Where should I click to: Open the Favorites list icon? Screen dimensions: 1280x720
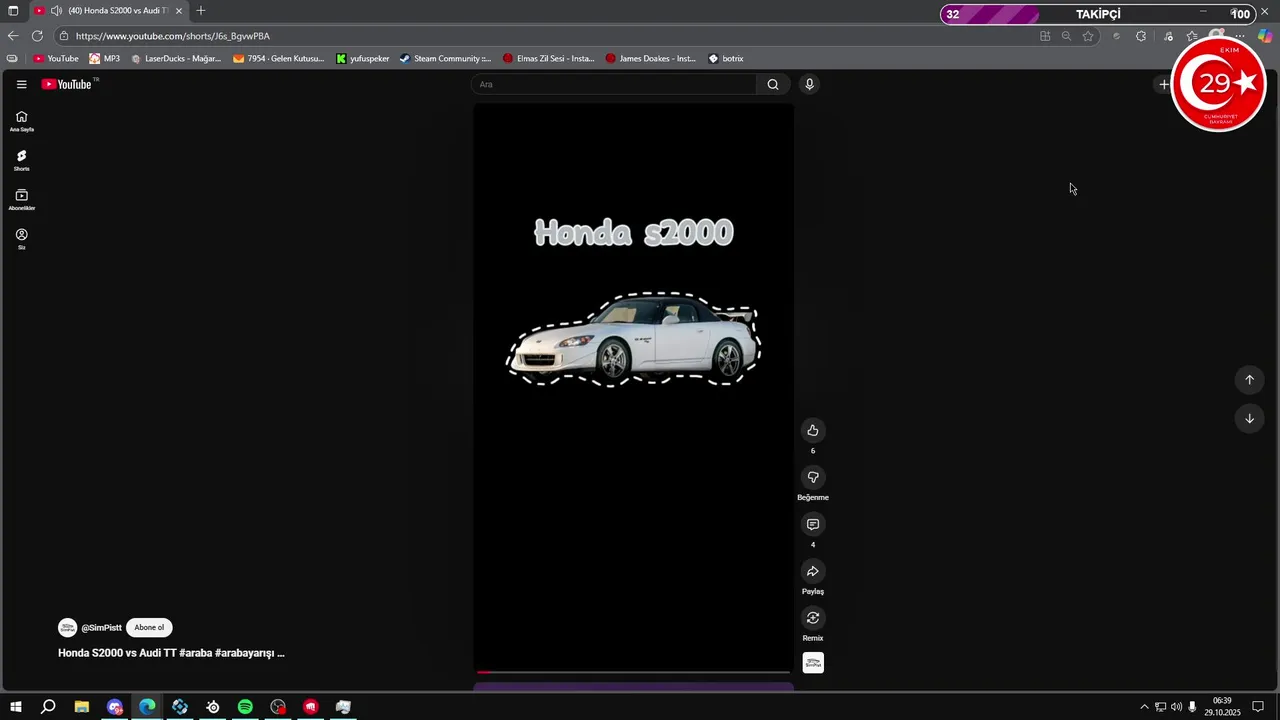(1192, 36)
